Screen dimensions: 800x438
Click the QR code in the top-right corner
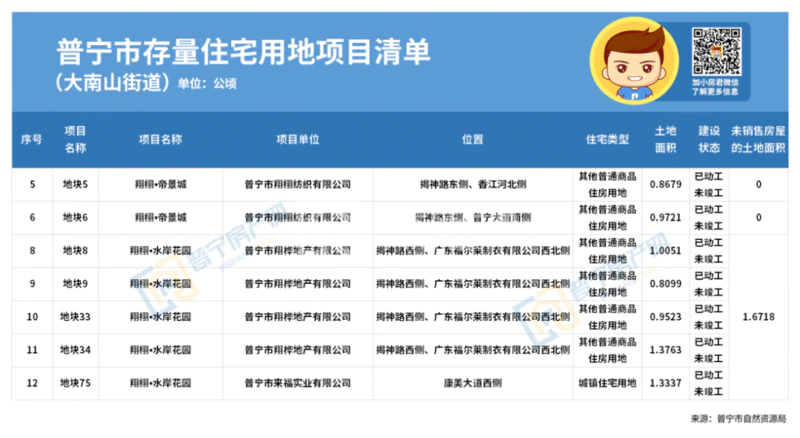coord(715,51)
